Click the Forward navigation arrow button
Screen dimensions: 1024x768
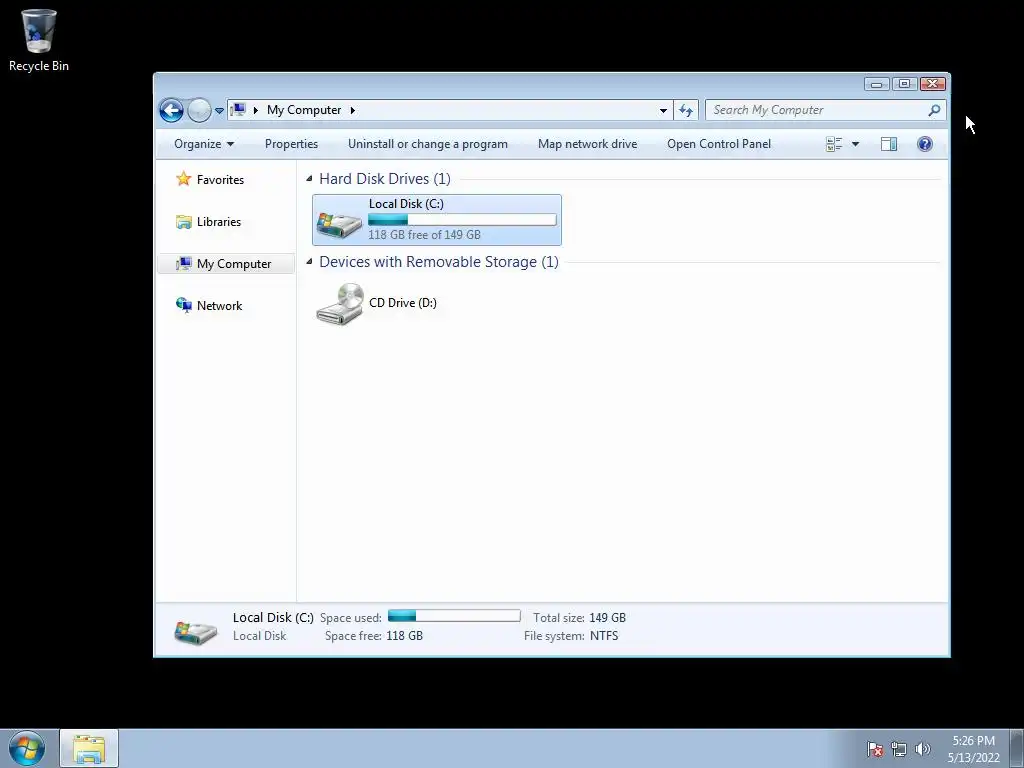pos(199,110)
